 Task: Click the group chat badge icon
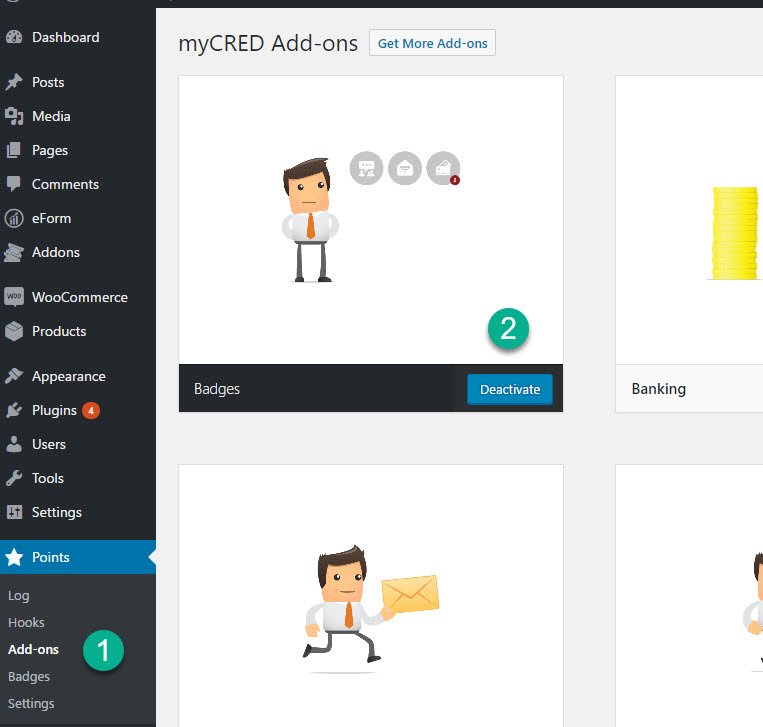pos(366,168)
